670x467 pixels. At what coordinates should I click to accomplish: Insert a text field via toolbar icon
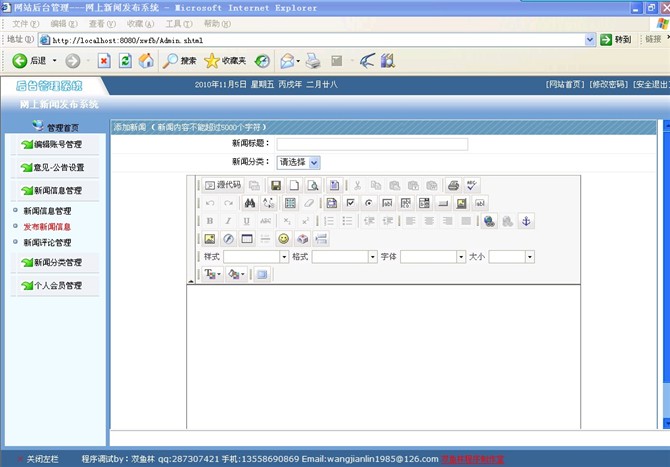pyautogui.click(x=387, y=203)
